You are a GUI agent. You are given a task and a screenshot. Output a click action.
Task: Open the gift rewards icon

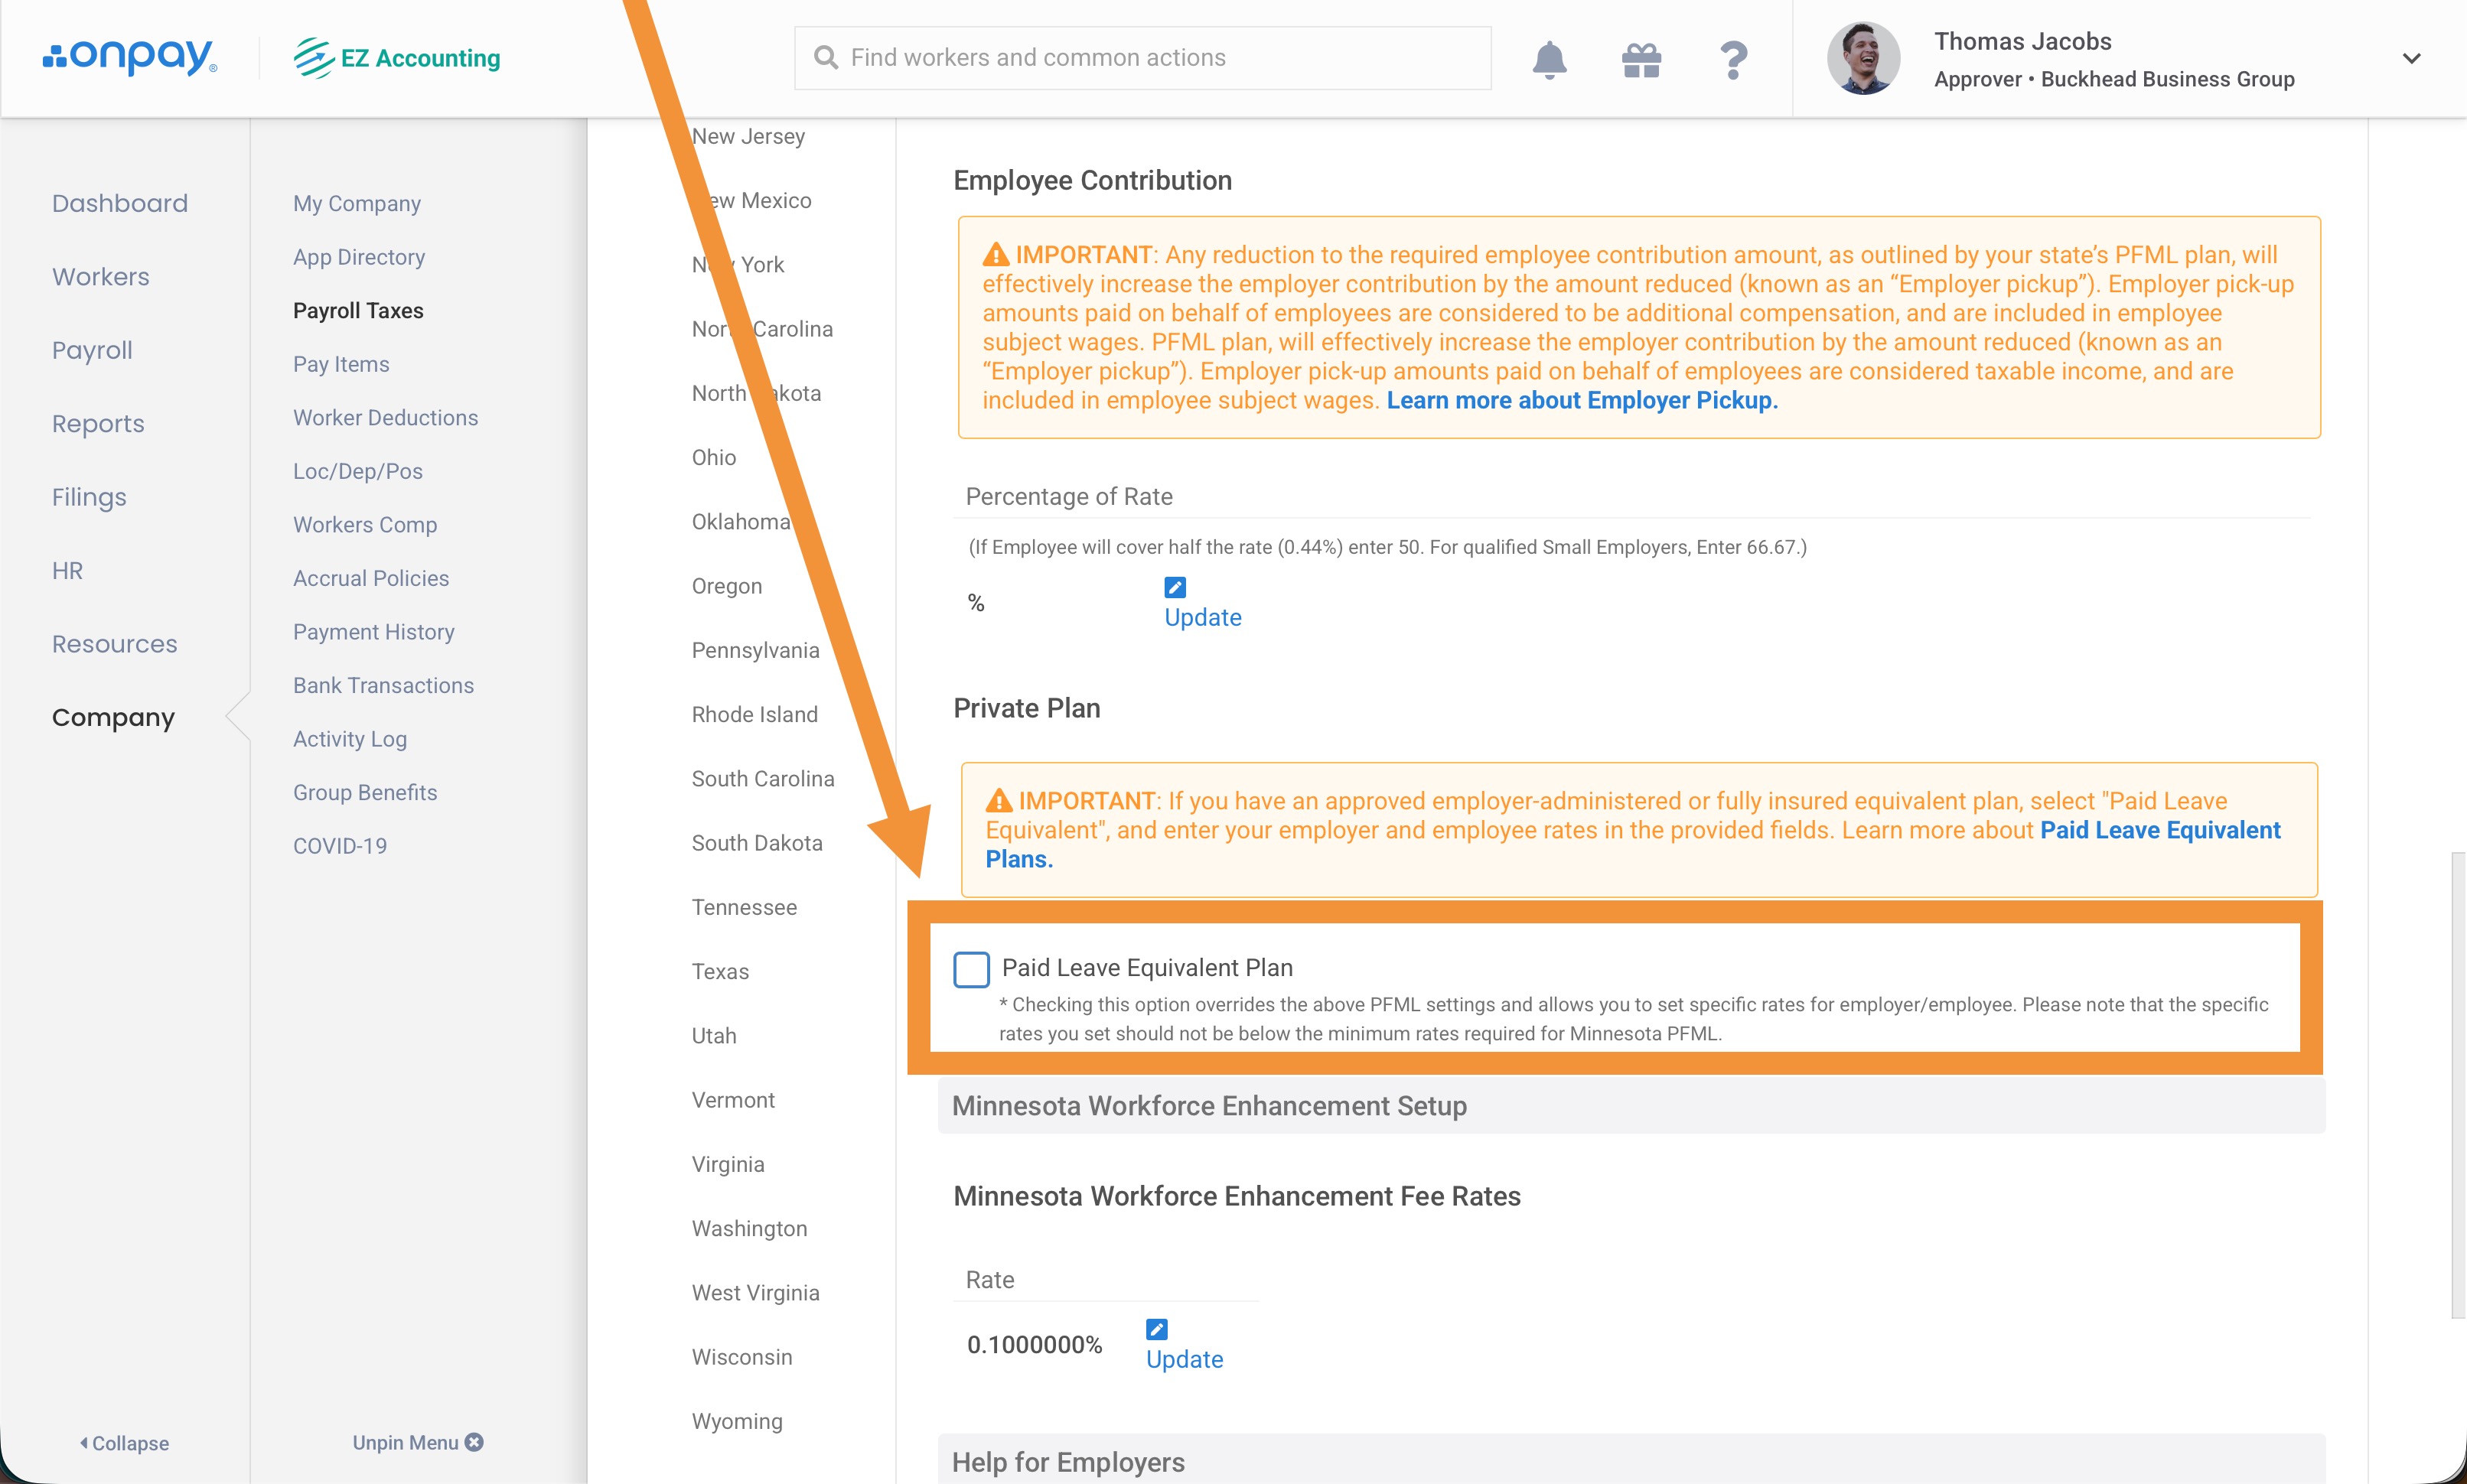tap(1641, 60)
